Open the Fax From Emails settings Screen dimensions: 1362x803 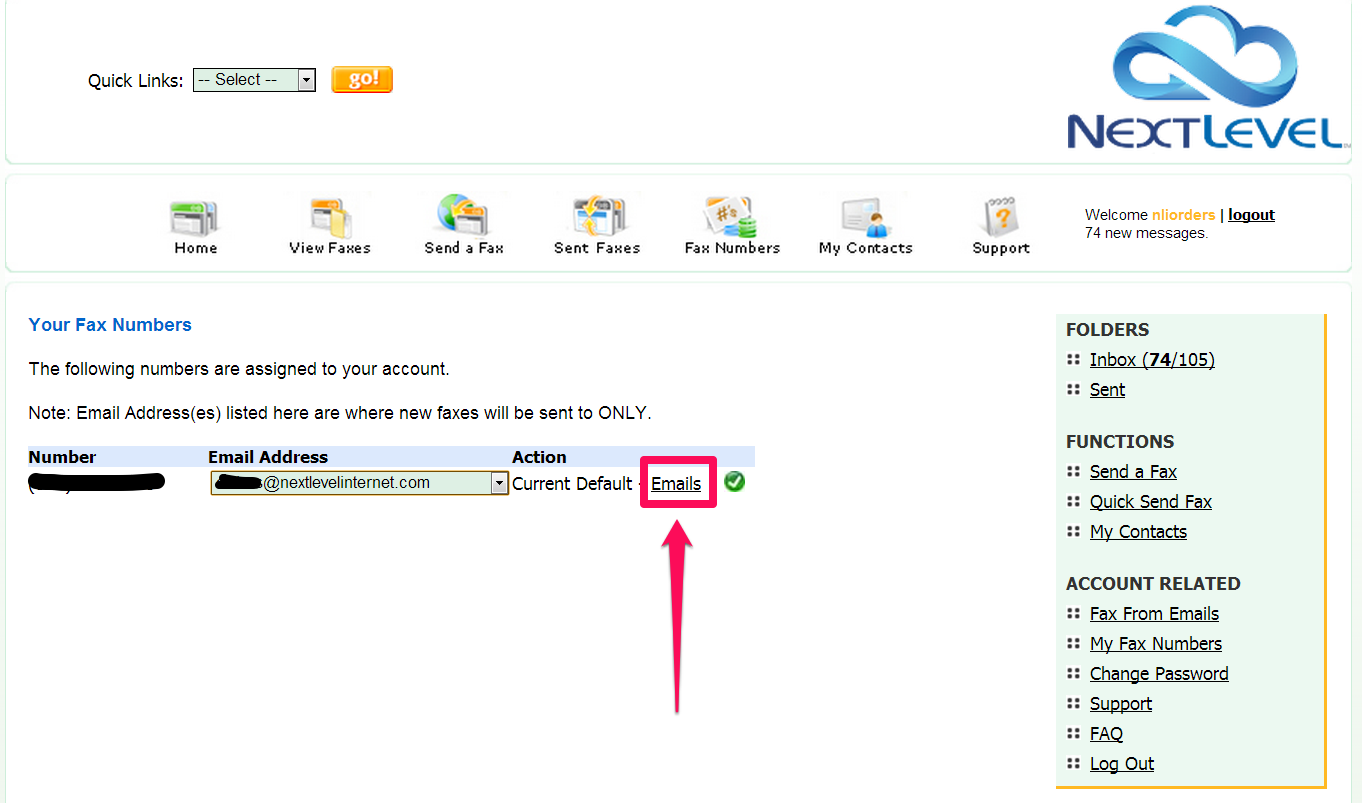pyautogui.click(x=1154, y=613)
